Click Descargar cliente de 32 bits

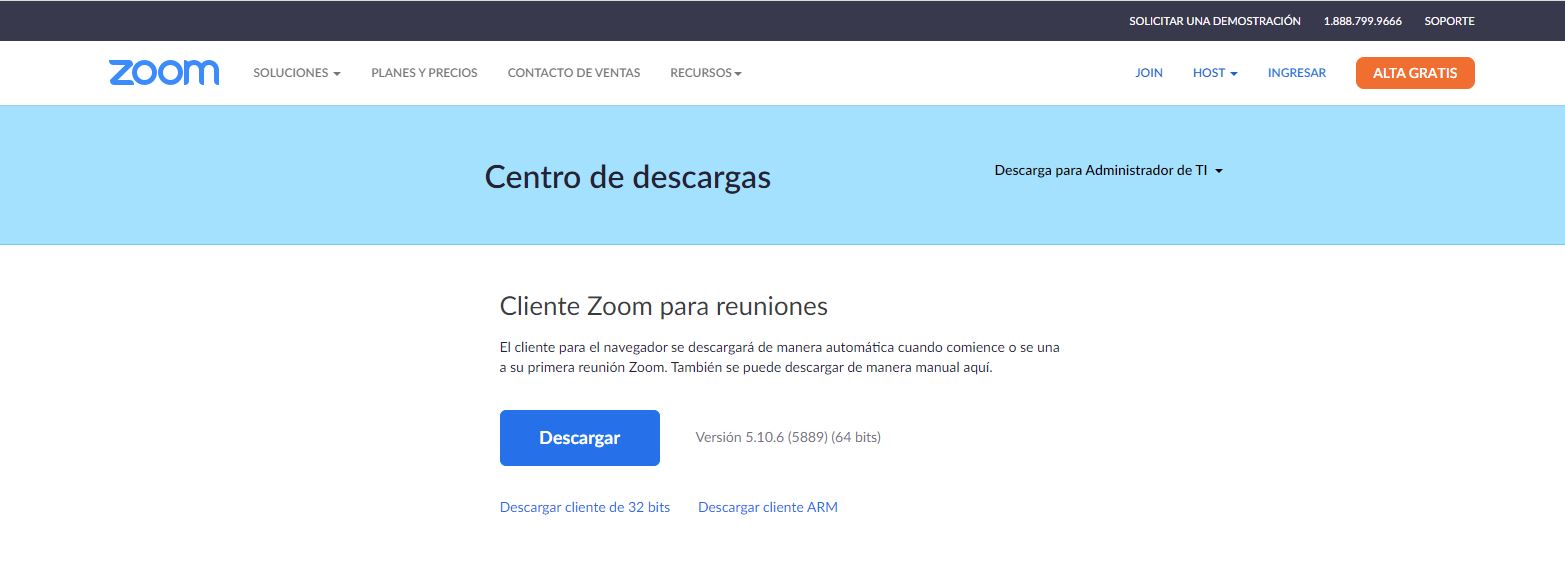(x=585, y=507)
